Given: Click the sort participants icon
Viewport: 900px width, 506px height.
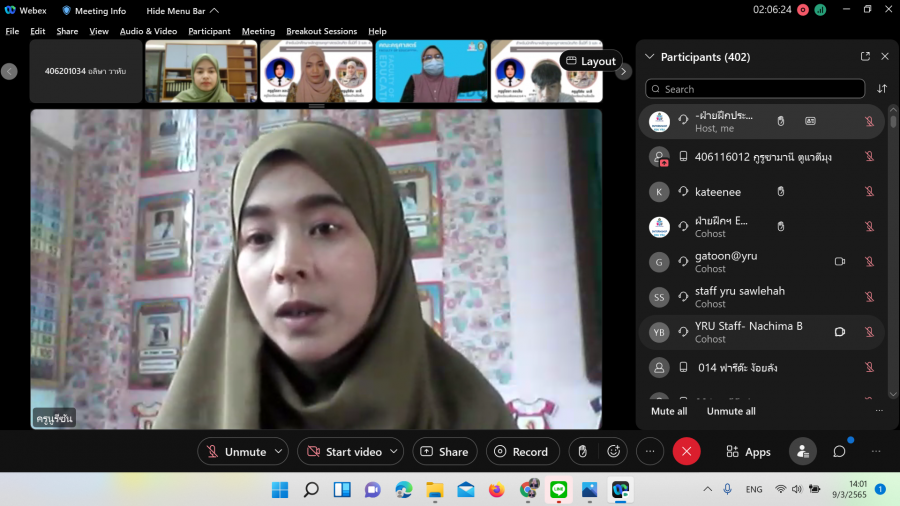Looking at the screenshot, I should (x=882, y=89).
